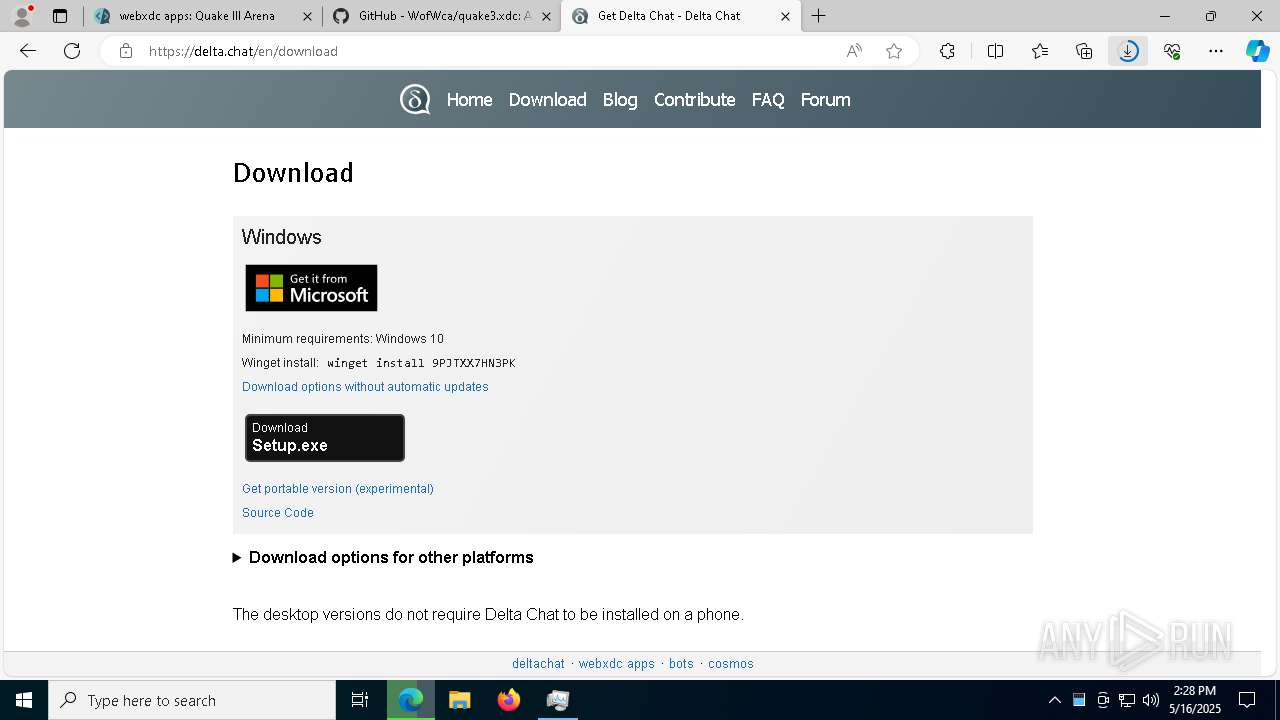Image resolution: width=1280 pixels, height=720 pixels.
Task: Close the webxdc apps Quake III tab
Action: point(307,16)
